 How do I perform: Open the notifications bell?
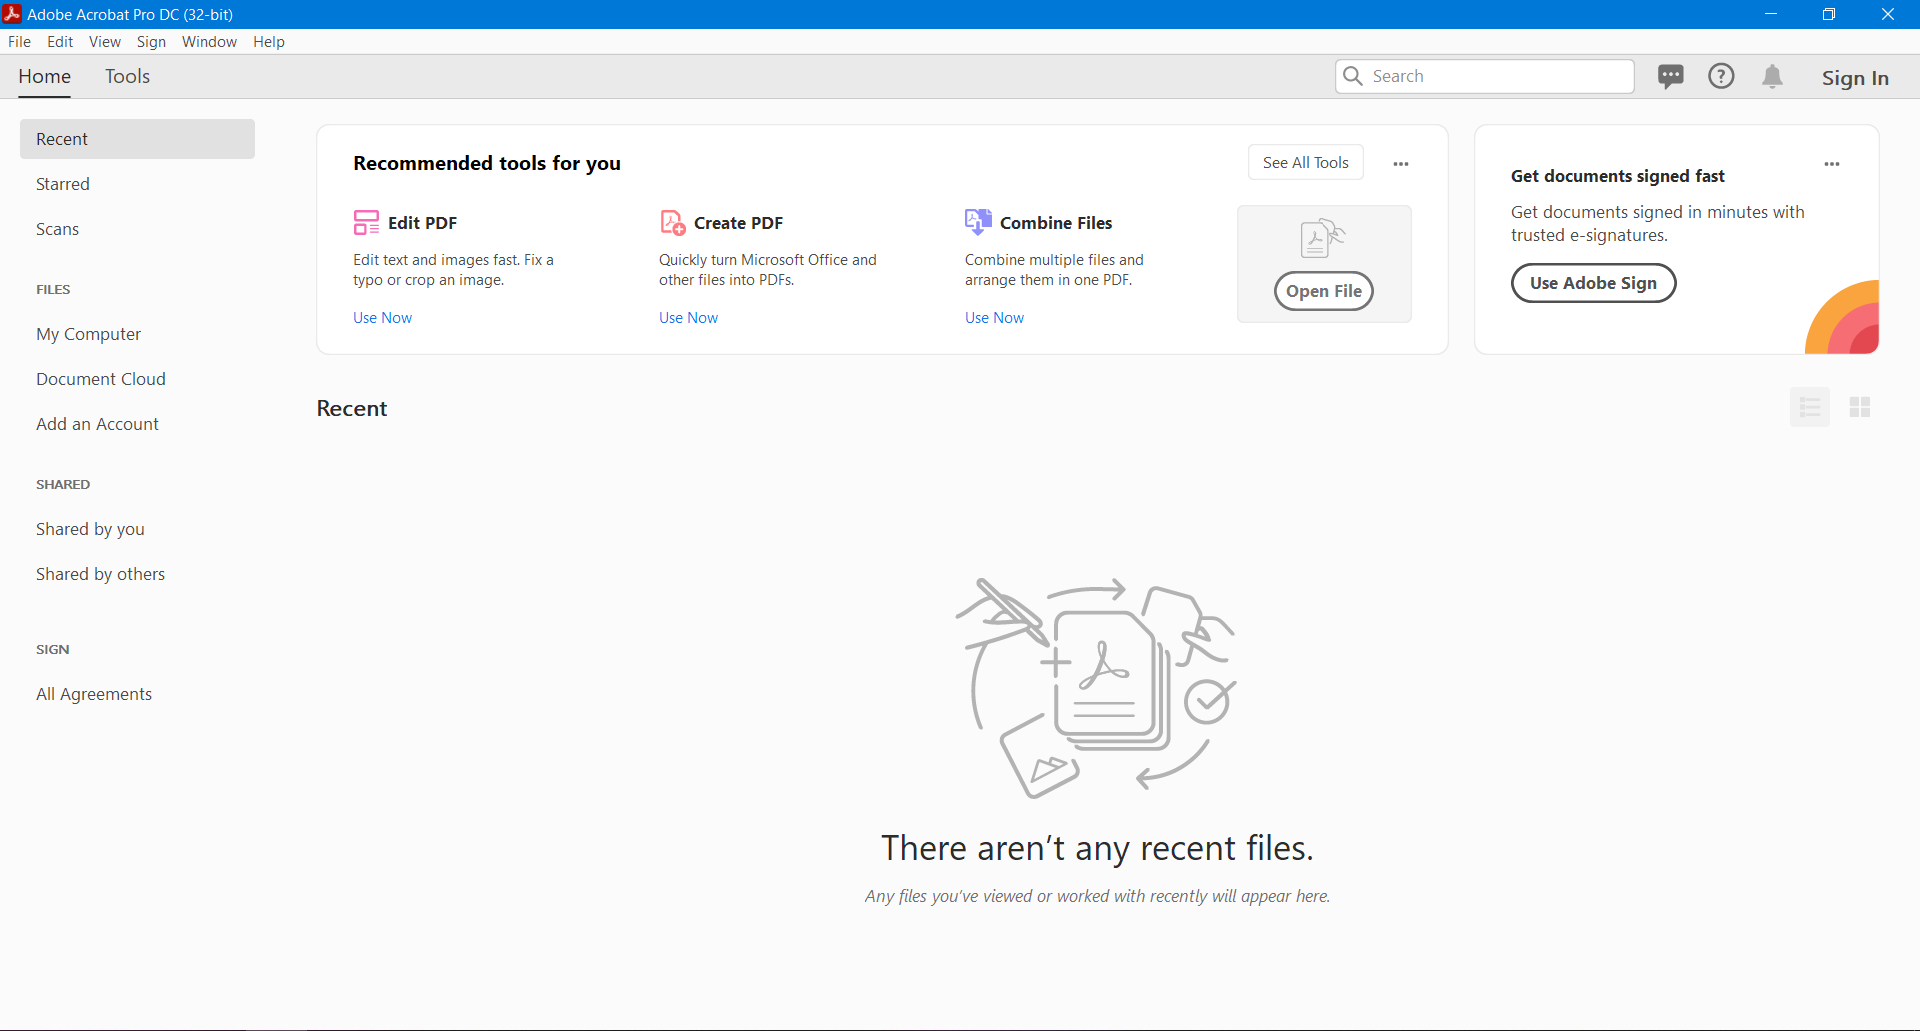click(1772, 77)
